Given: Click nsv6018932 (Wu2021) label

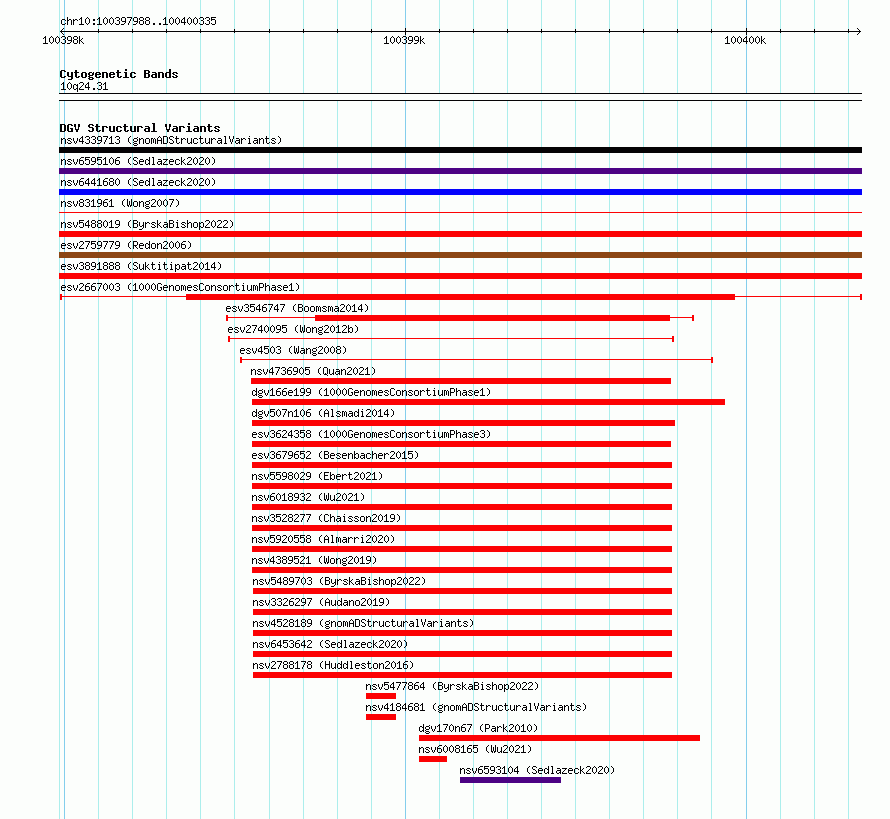Looking at the screenshot, I should coord(308,497).
